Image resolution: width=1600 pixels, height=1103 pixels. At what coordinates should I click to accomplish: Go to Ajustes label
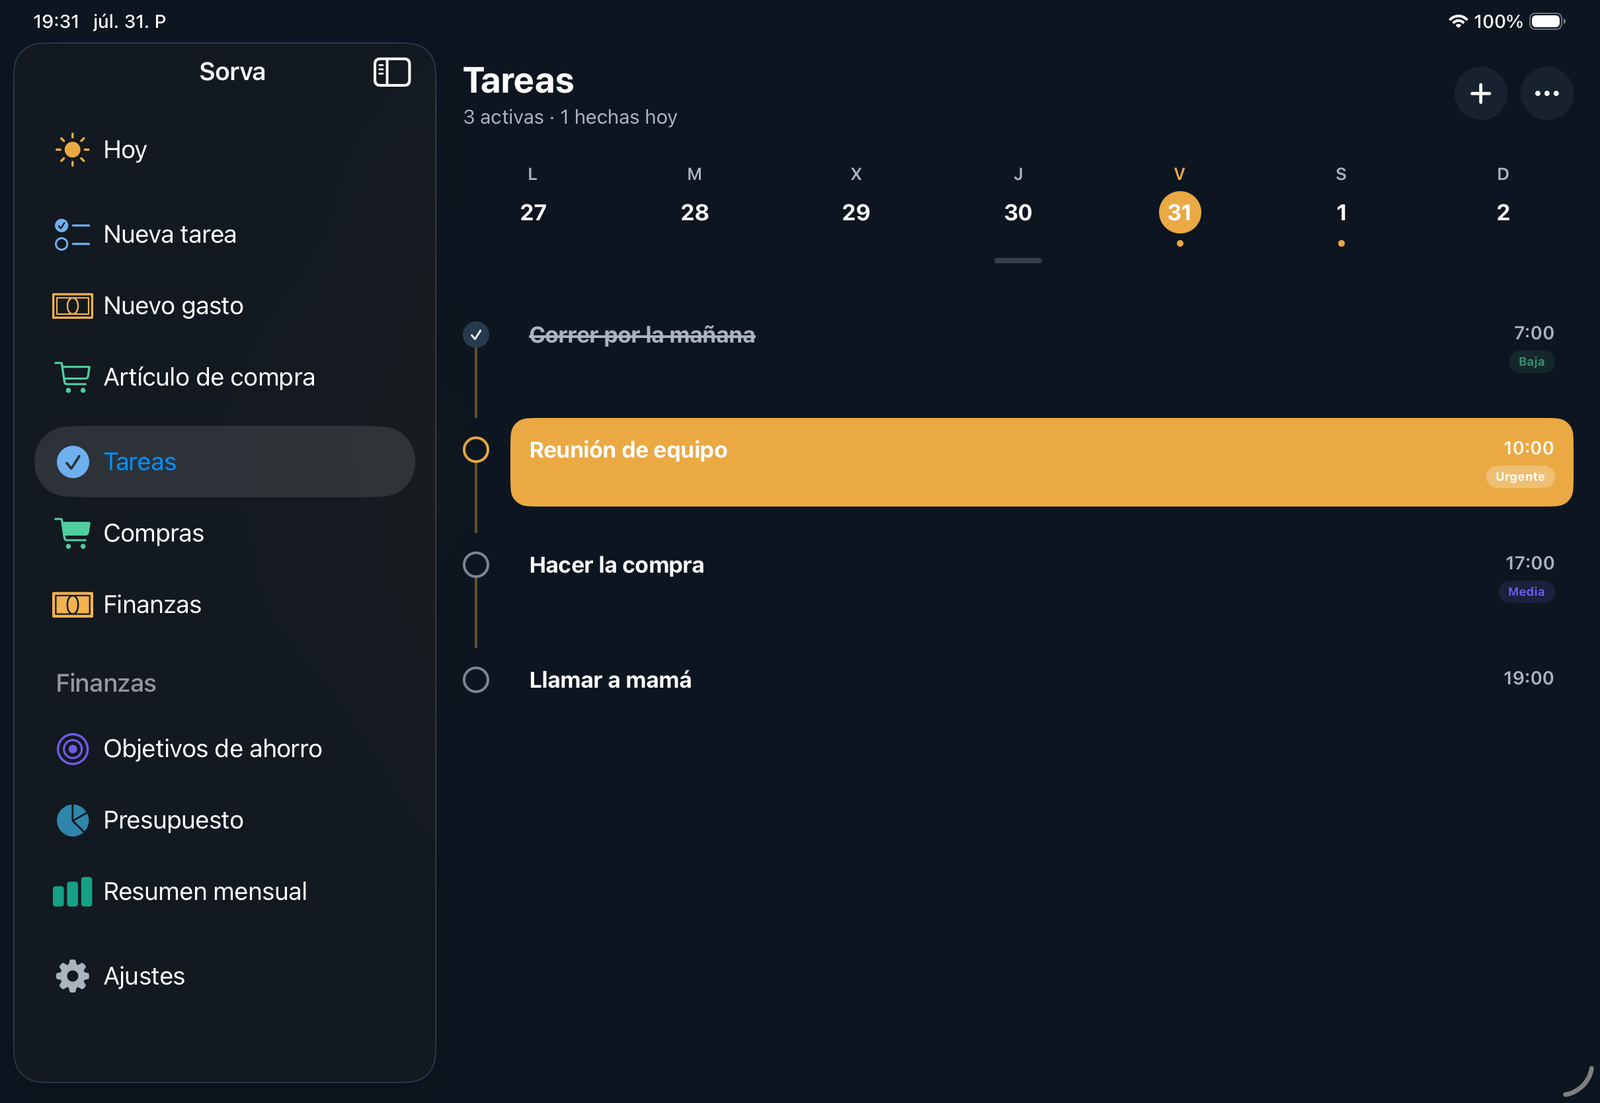point(144,976)
